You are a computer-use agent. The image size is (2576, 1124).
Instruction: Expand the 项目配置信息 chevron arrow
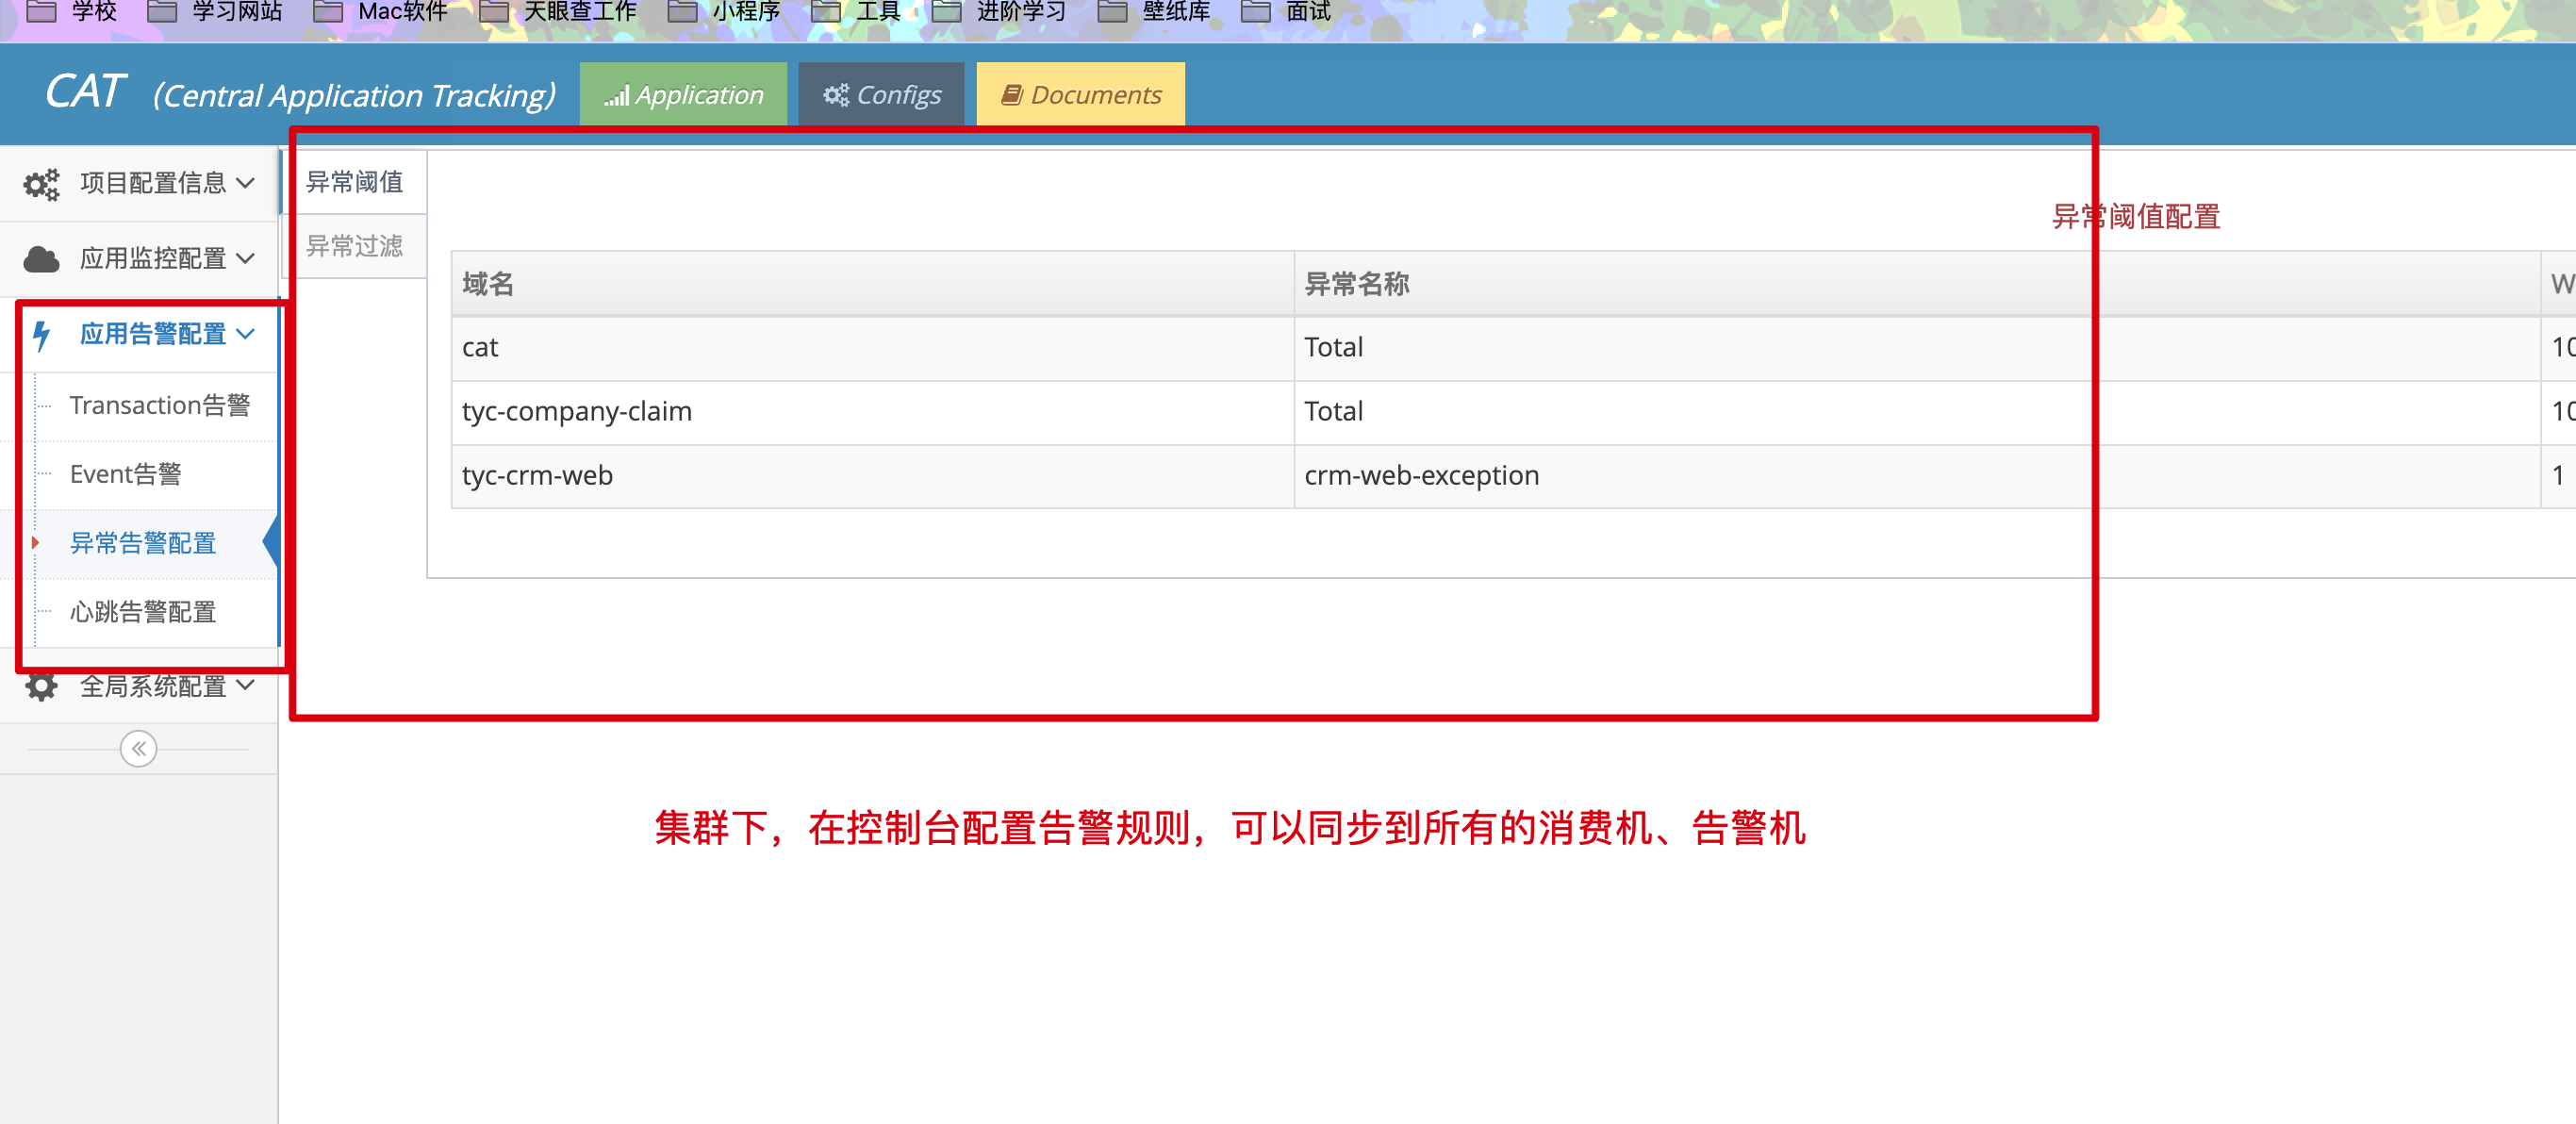click(246, 183)
